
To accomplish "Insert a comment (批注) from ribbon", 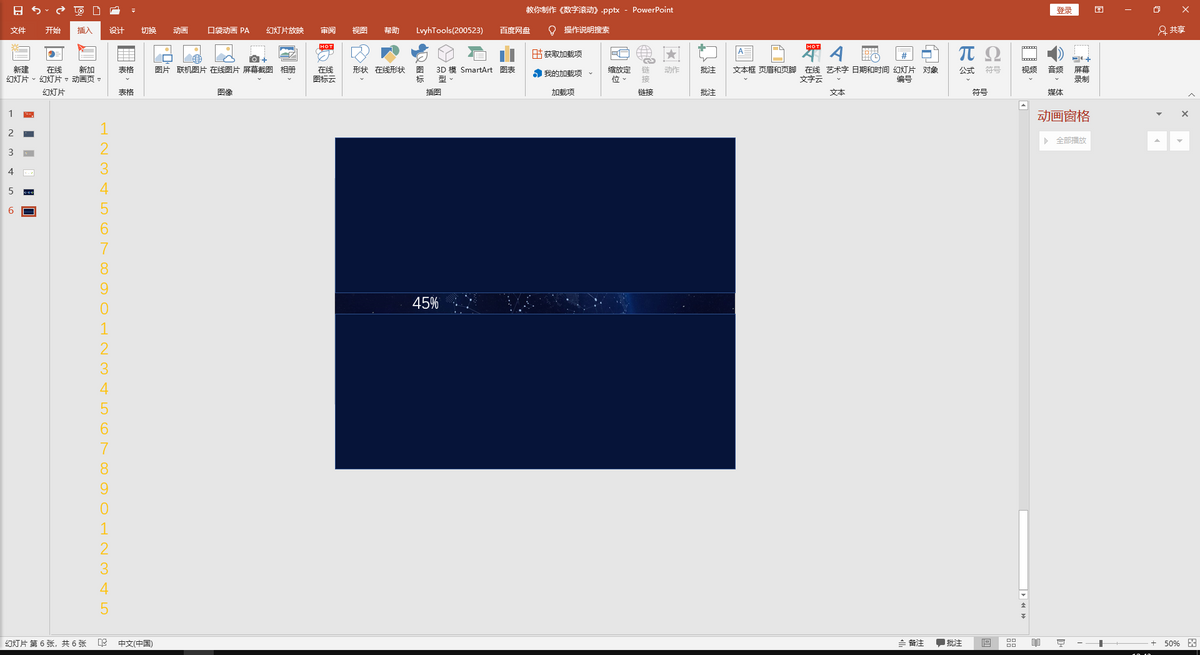I will click(x=708, y=61).
